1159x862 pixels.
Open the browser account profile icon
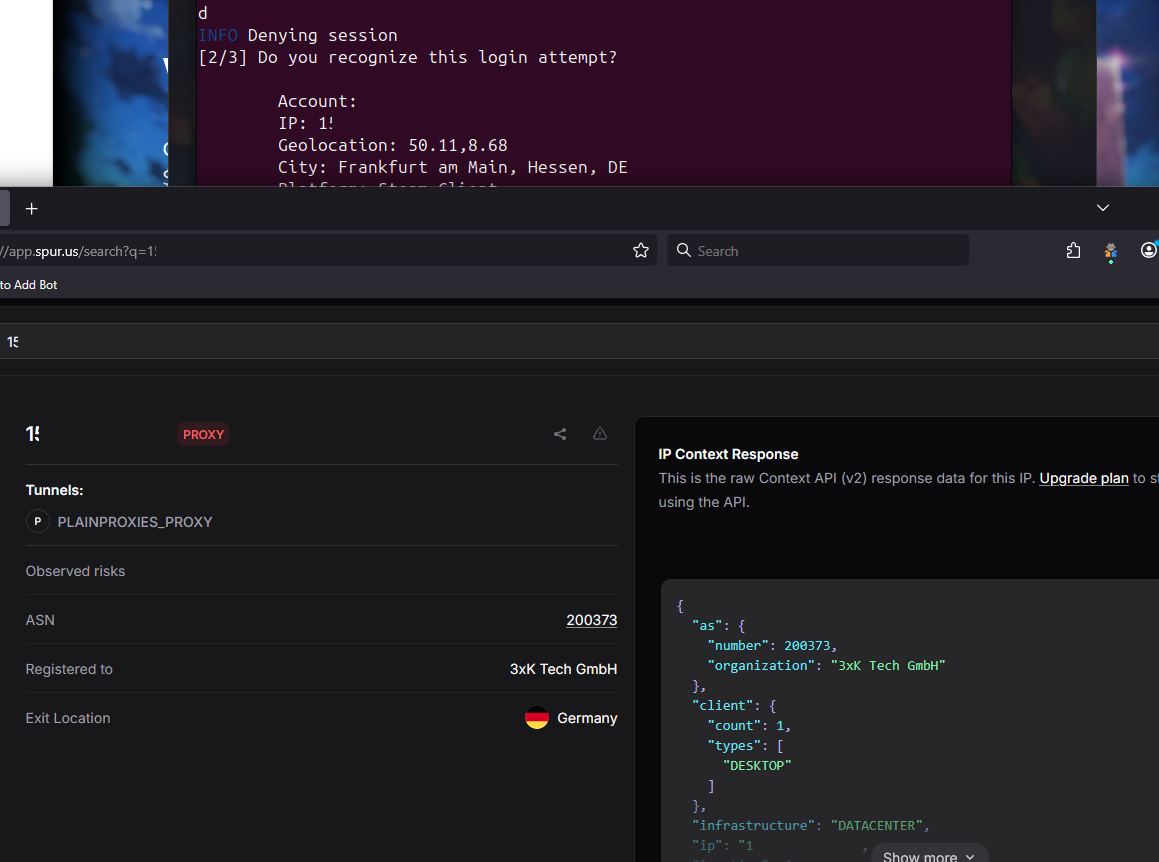1148,251
